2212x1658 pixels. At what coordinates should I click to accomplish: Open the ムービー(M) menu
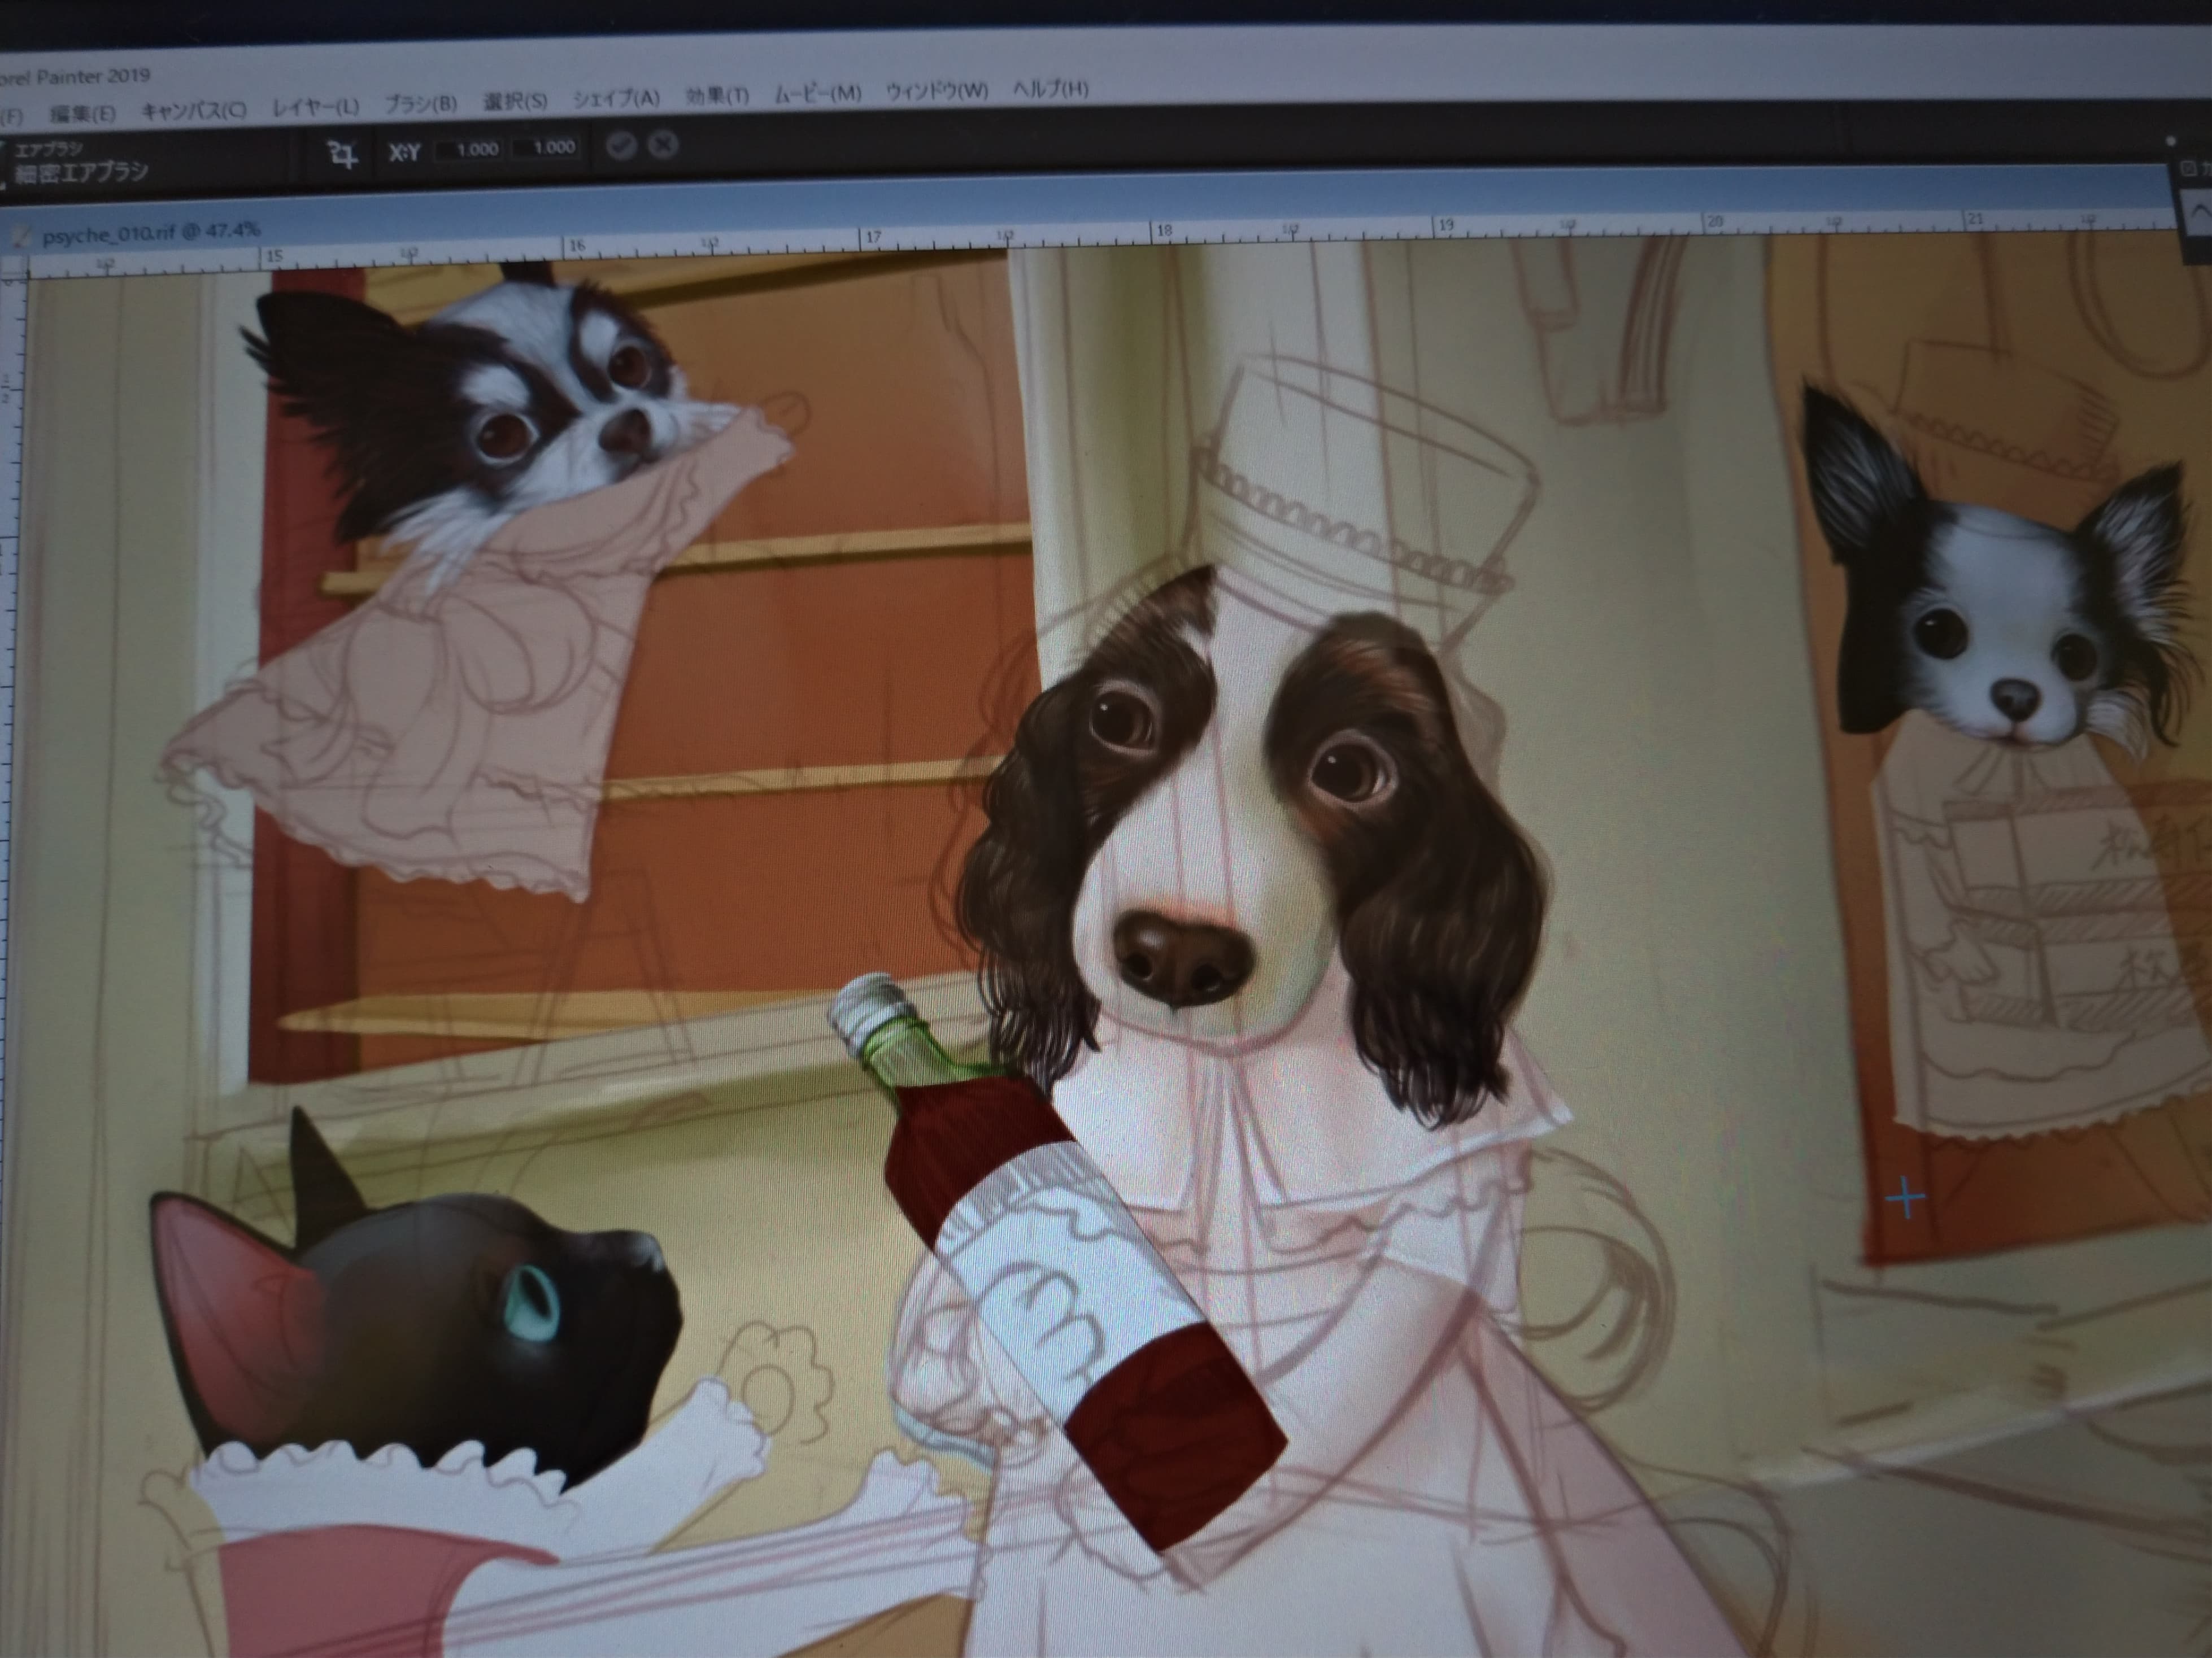coord(818,94)
